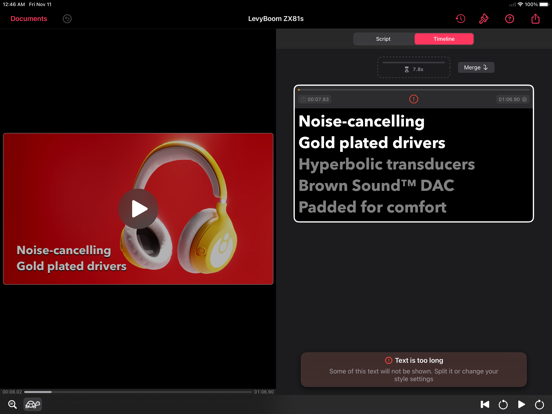This screenshot has width=552, height=414.
Task: Tap the 'Text is too long' warning banner
Action: [x=414, y=370]
